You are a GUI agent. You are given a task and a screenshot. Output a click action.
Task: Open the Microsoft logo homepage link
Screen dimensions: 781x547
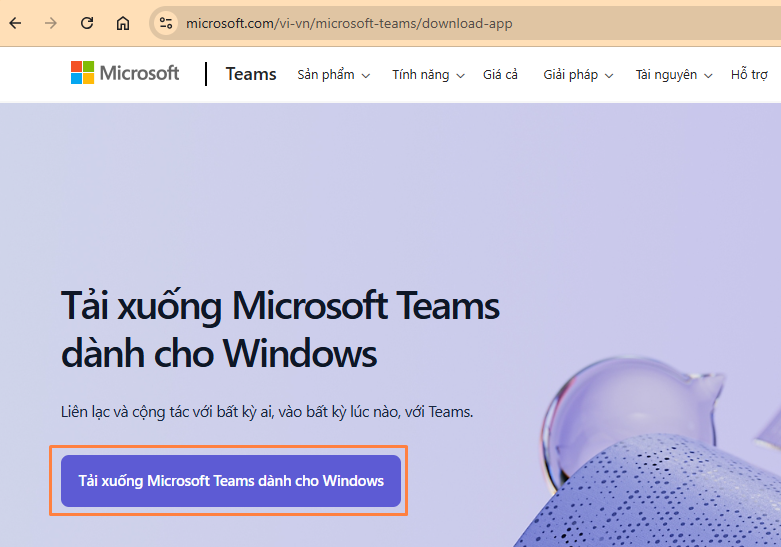[125, 73]
